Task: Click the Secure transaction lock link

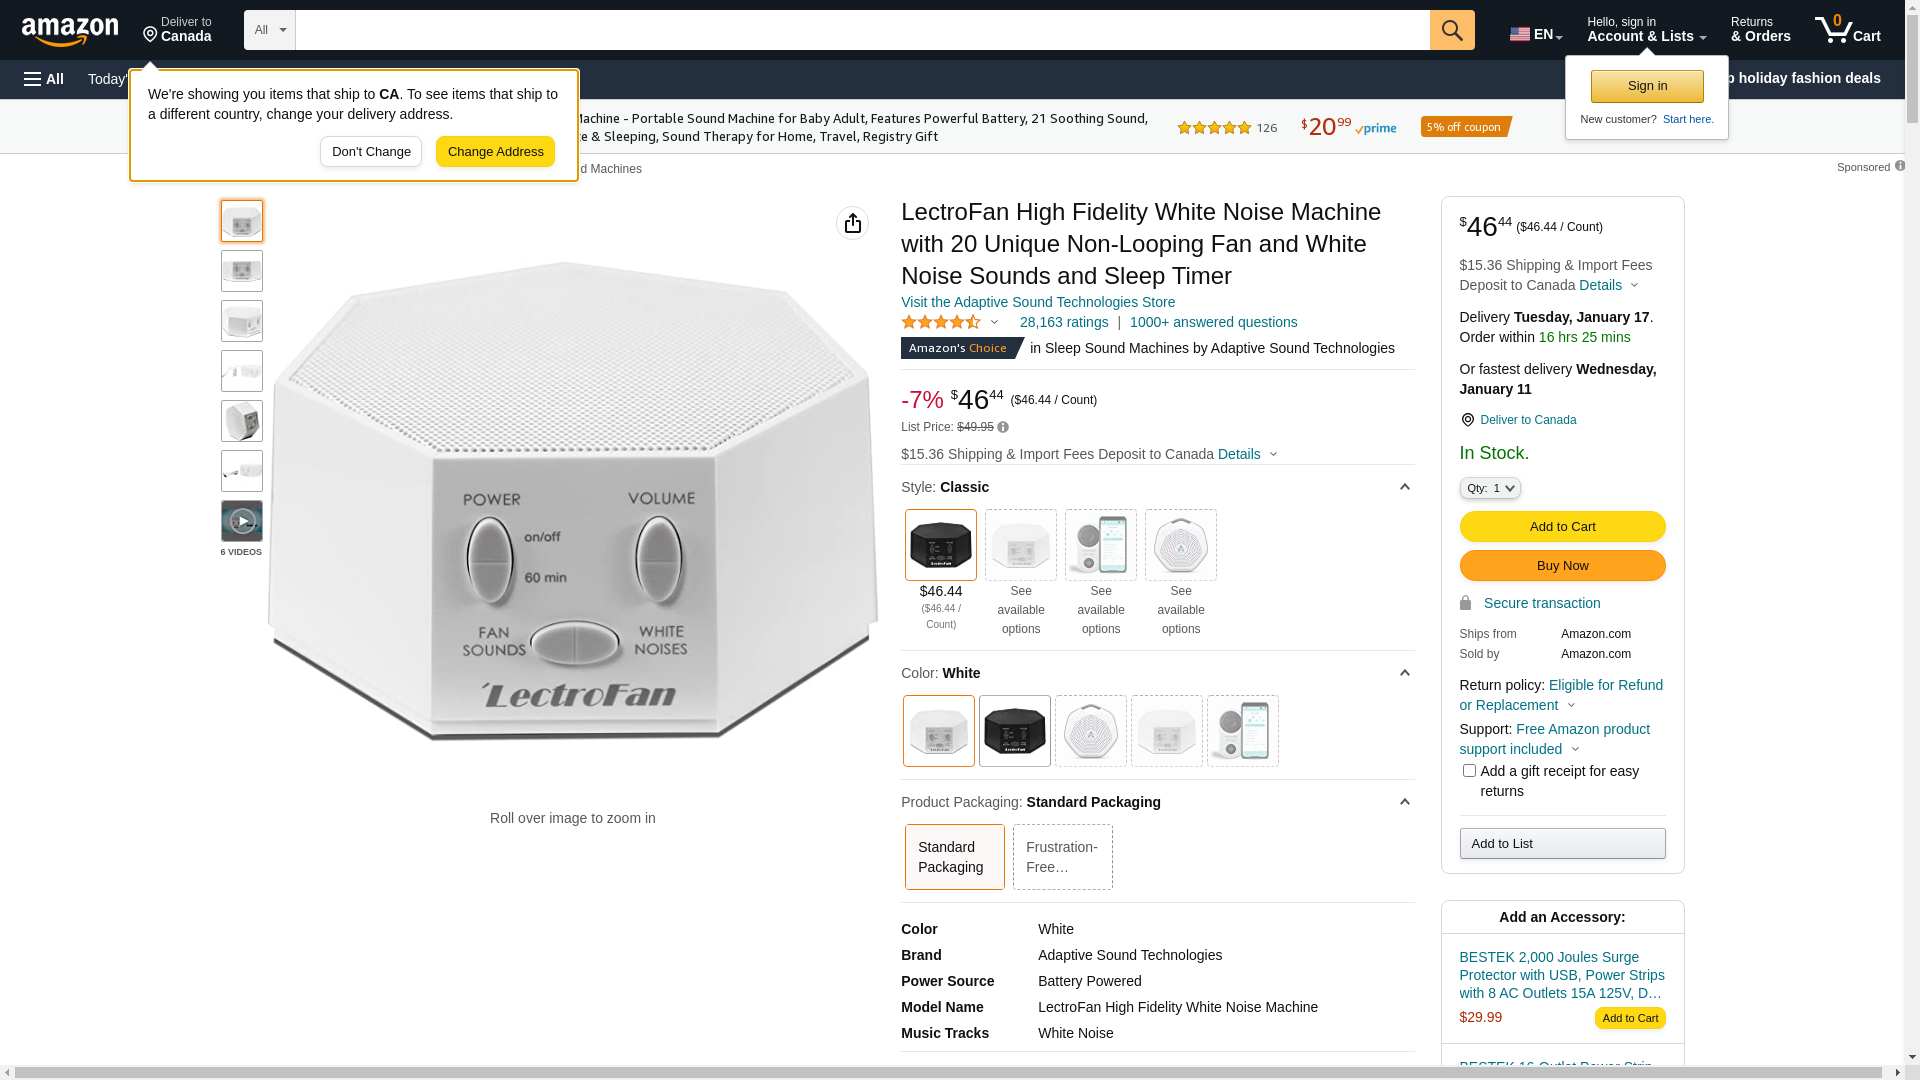Action: click(1542, 603)
